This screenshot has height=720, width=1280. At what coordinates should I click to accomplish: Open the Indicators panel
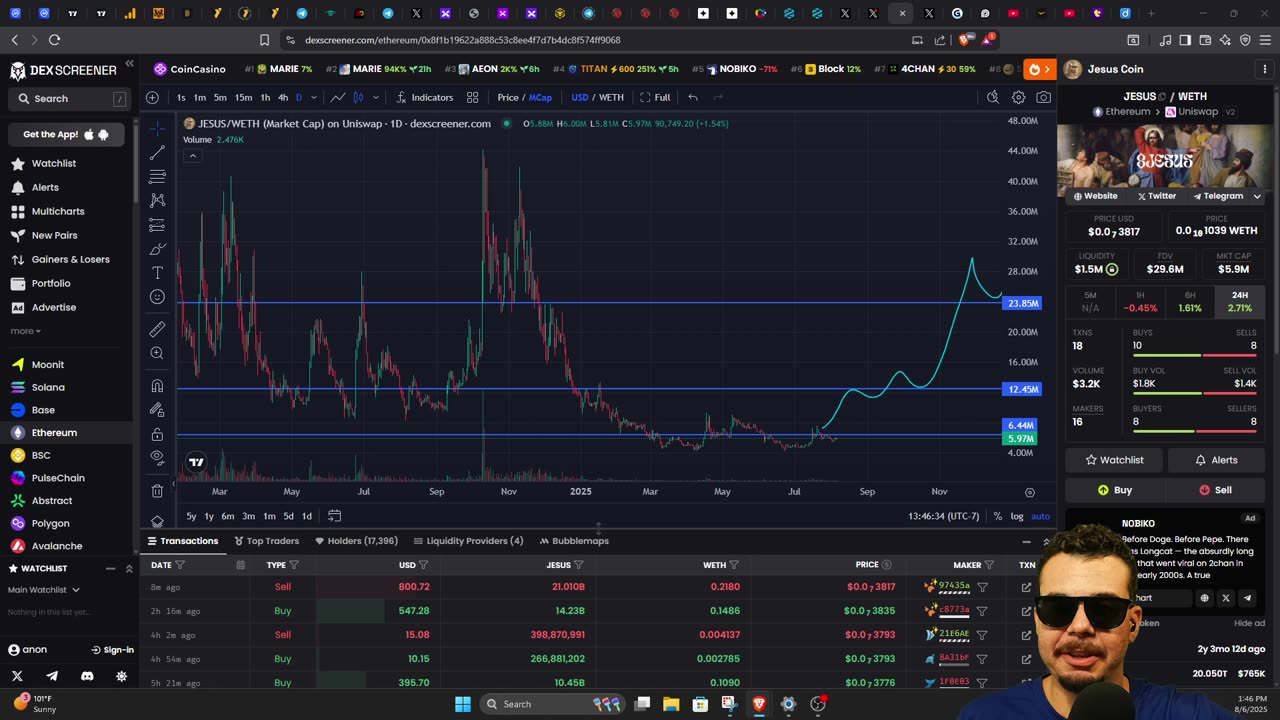424,97
